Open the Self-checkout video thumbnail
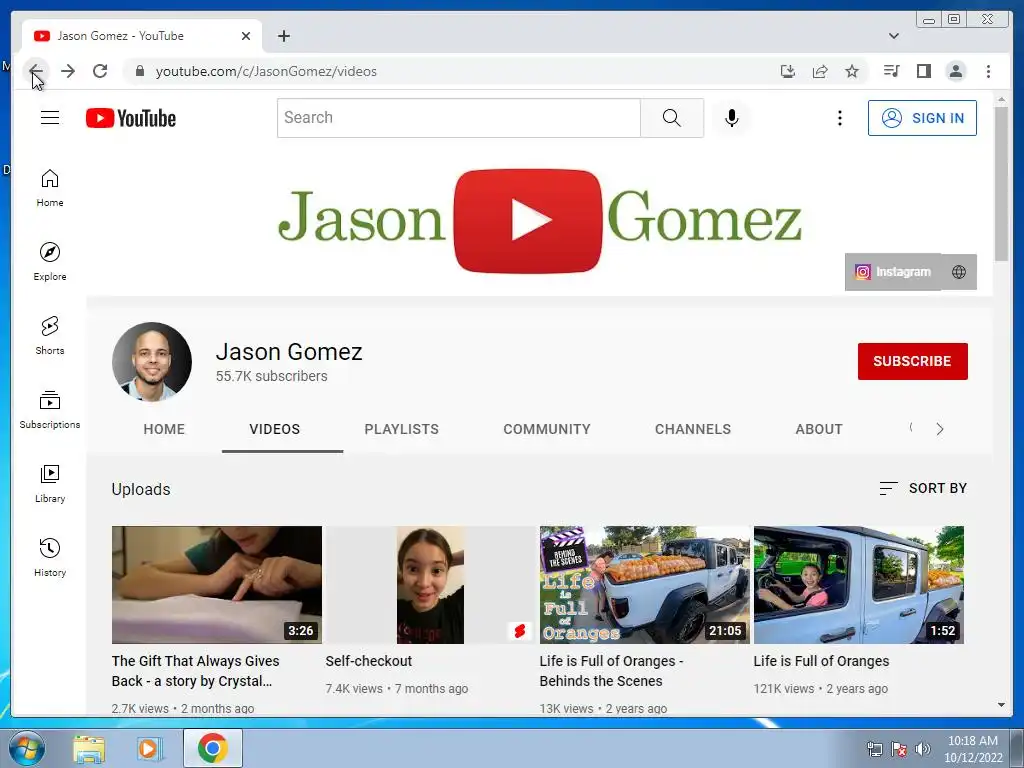The width and height of the screenshot is (1024, 768). (x=430, y=584)
